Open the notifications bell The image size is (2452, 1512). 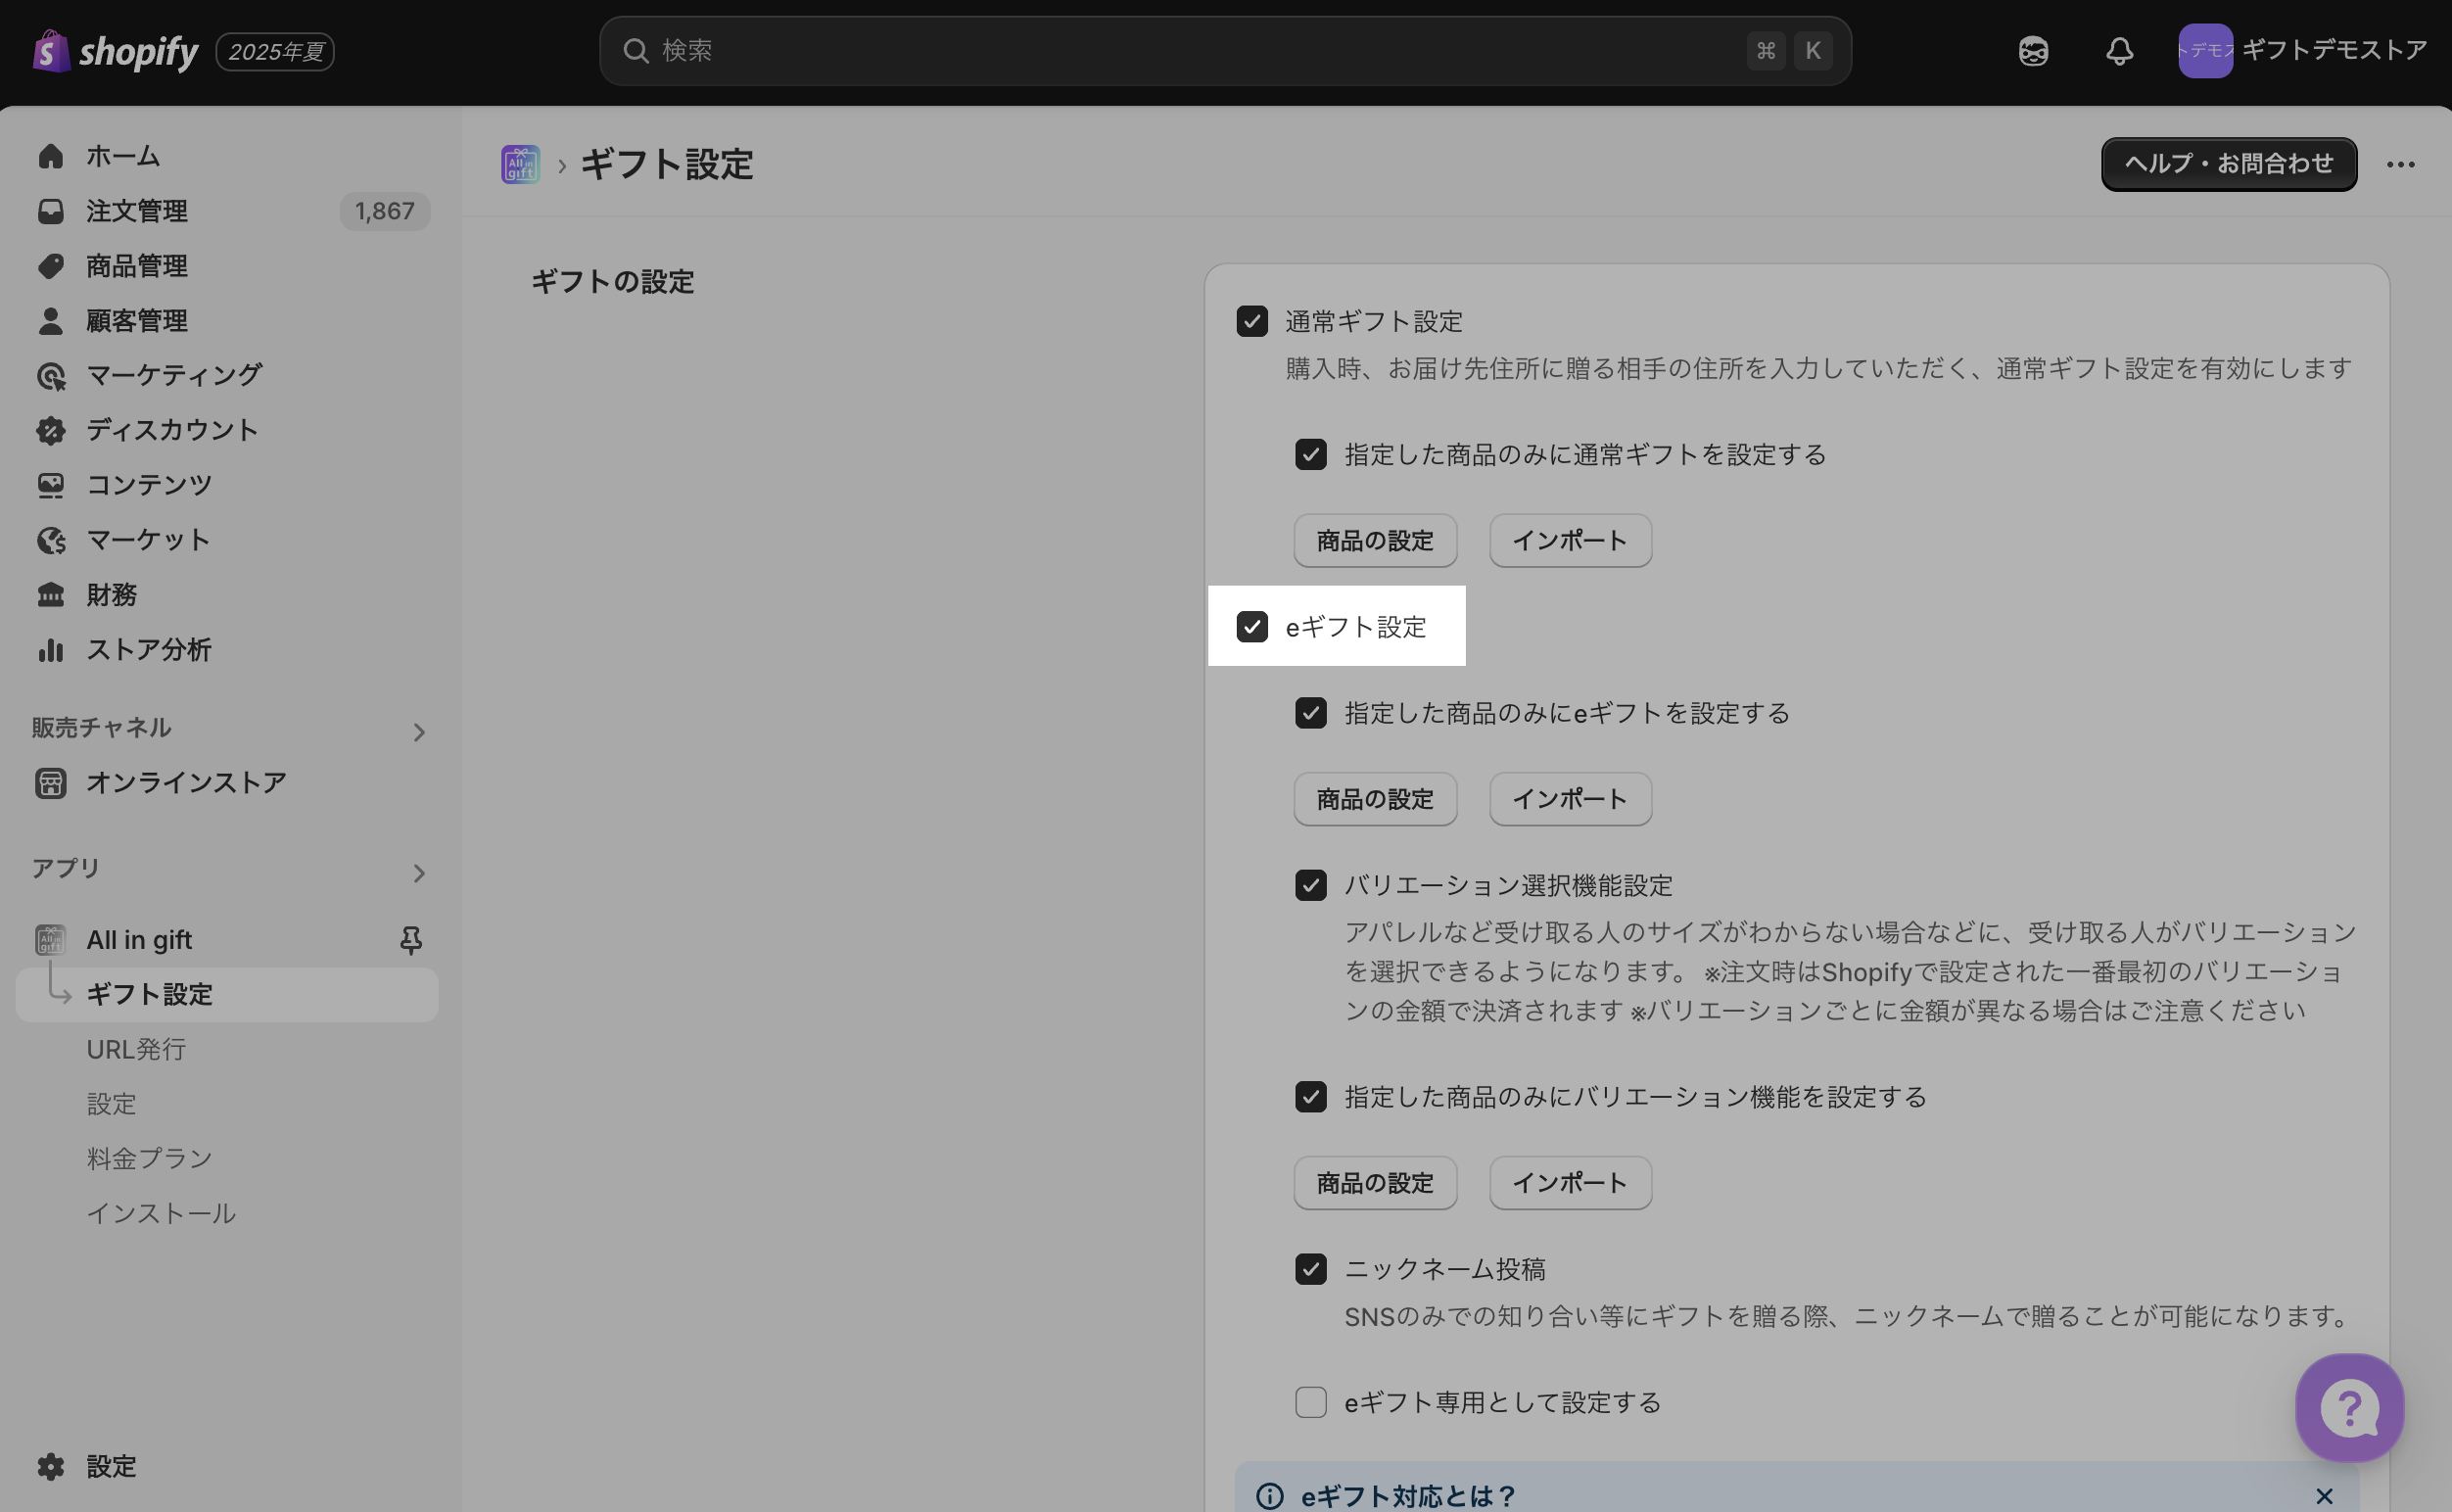tap(2119, 51)
